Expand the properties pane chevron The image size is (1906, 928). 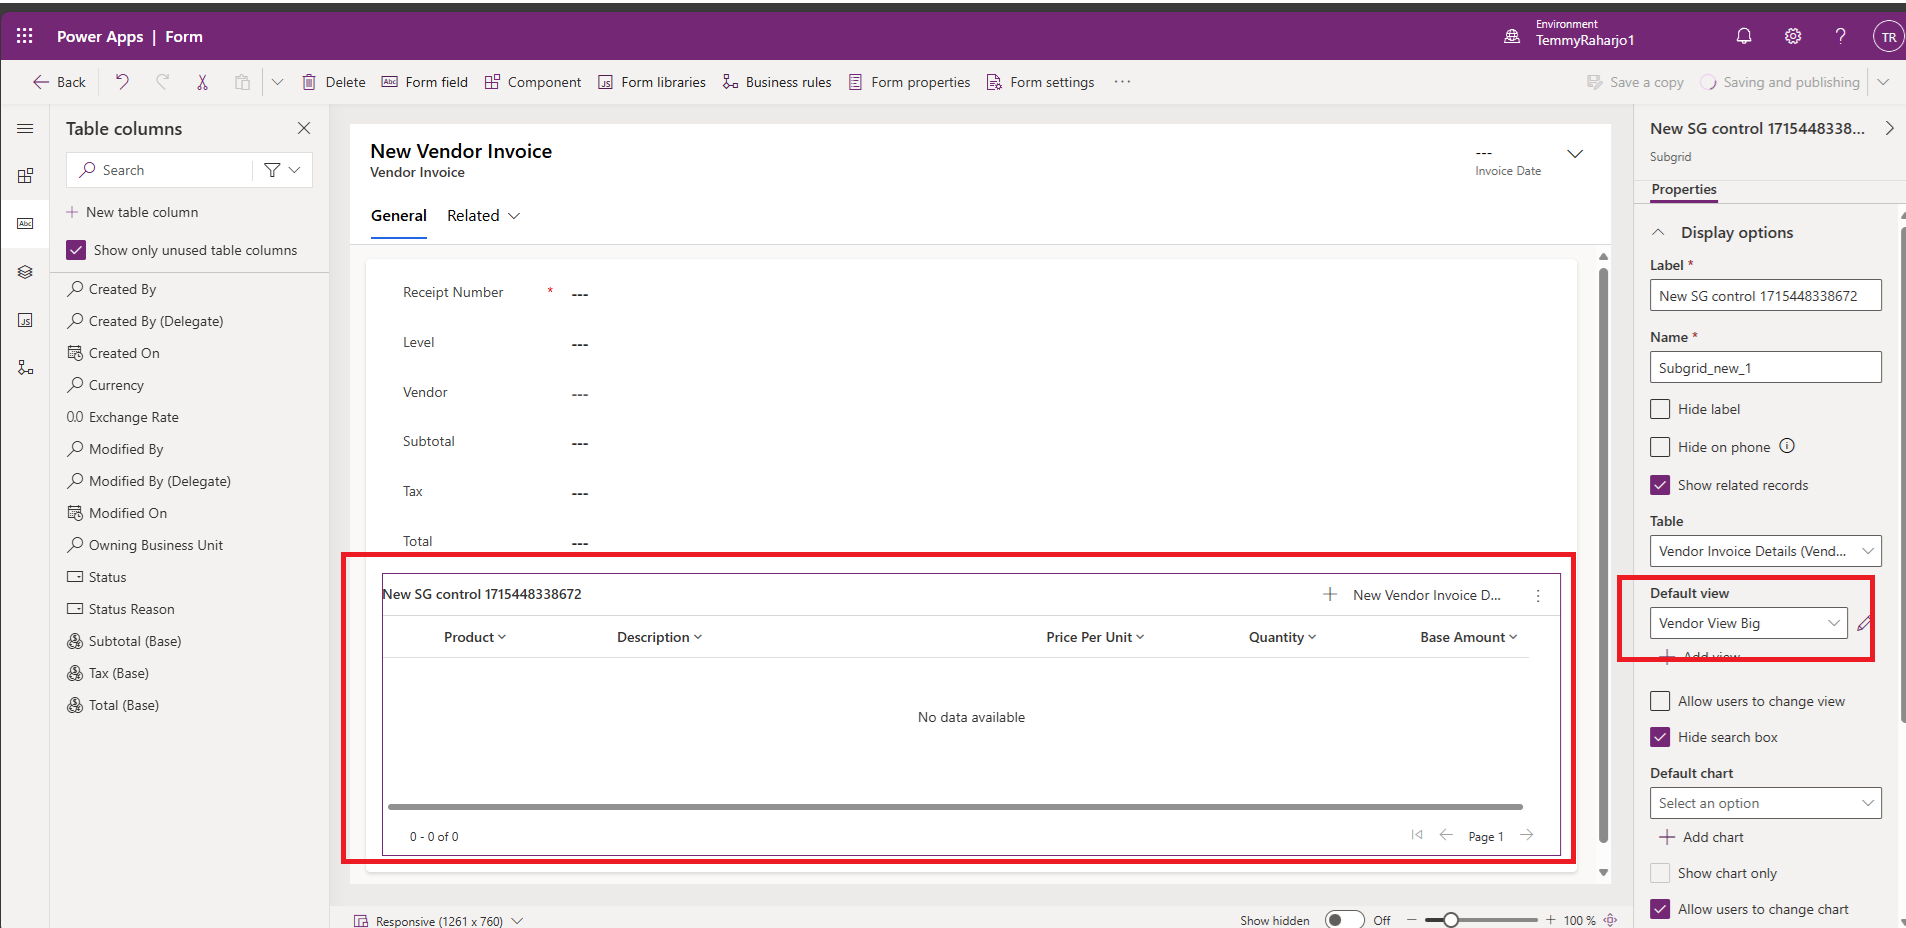[1889, 128]
